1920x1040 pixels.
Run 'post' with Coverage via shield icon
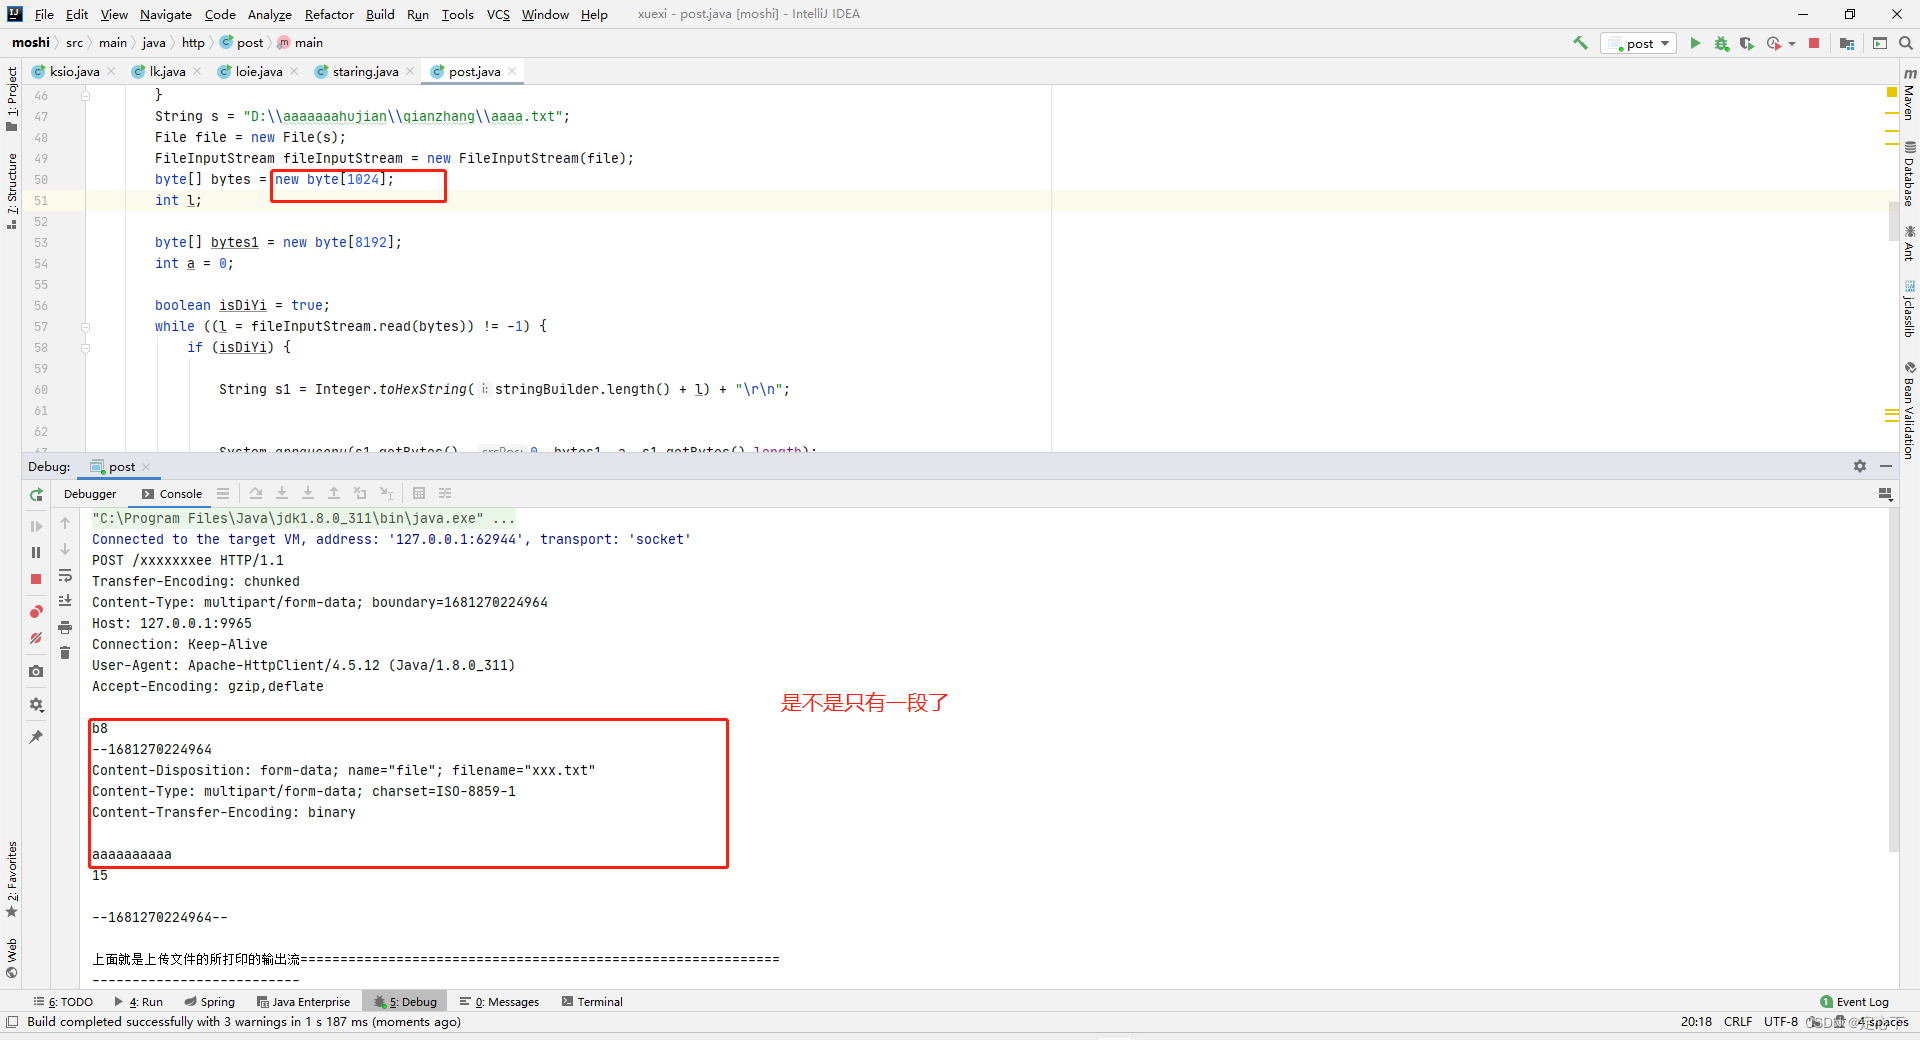pyautogui.click(x=1746, y=43)
